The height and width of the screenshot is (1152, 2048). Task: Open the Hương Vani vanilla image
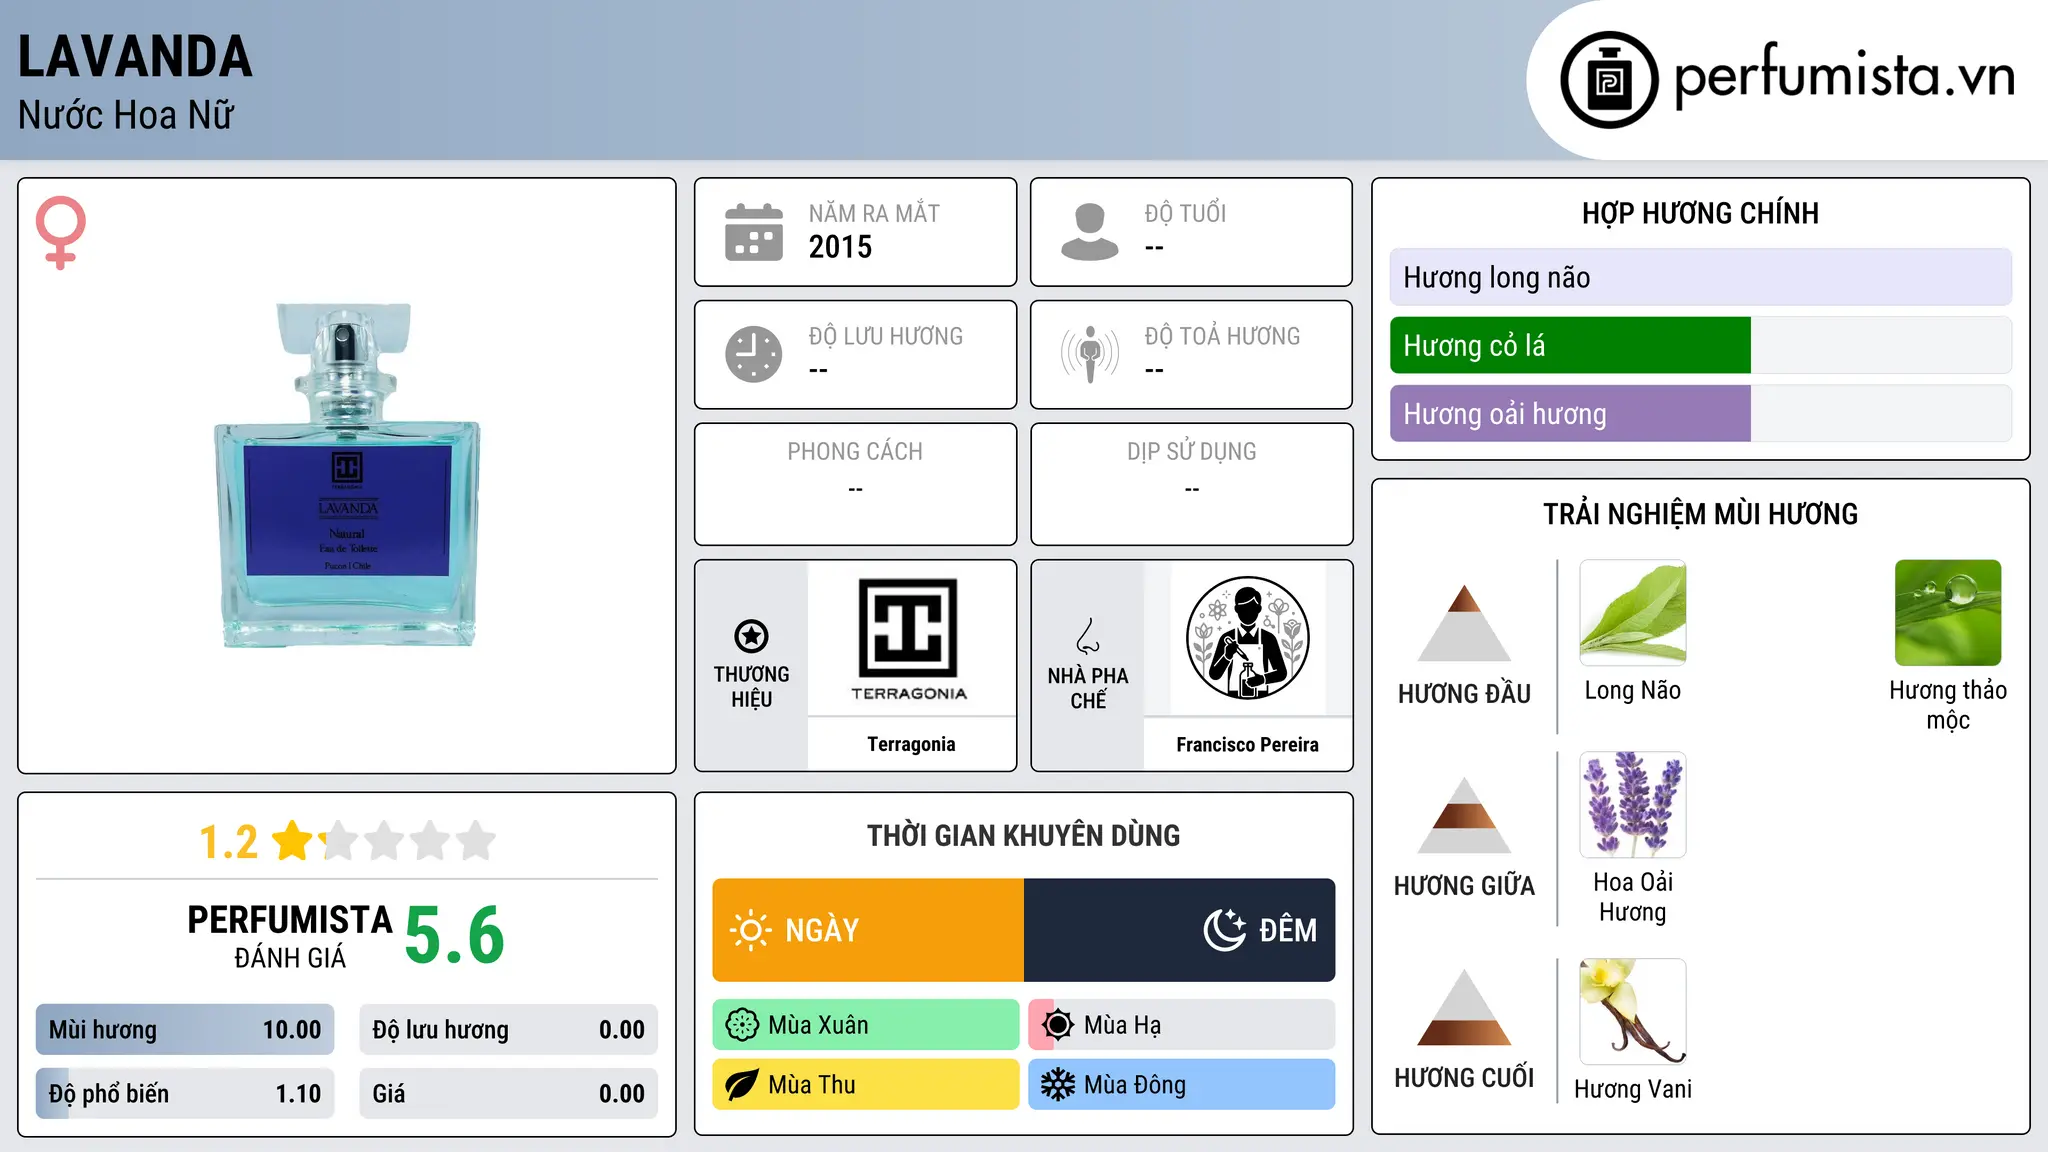click(x=1632, y=1011)
